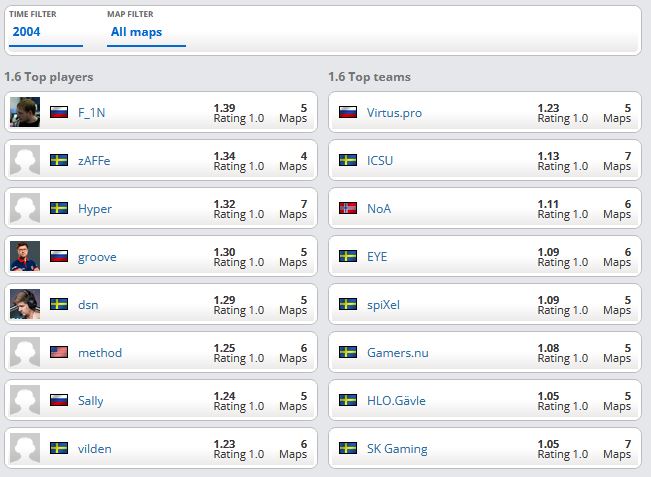The image size is (651, 477).
Task: Click the spiXel team link
Action: pyautogui.click(x=383, y=305)
